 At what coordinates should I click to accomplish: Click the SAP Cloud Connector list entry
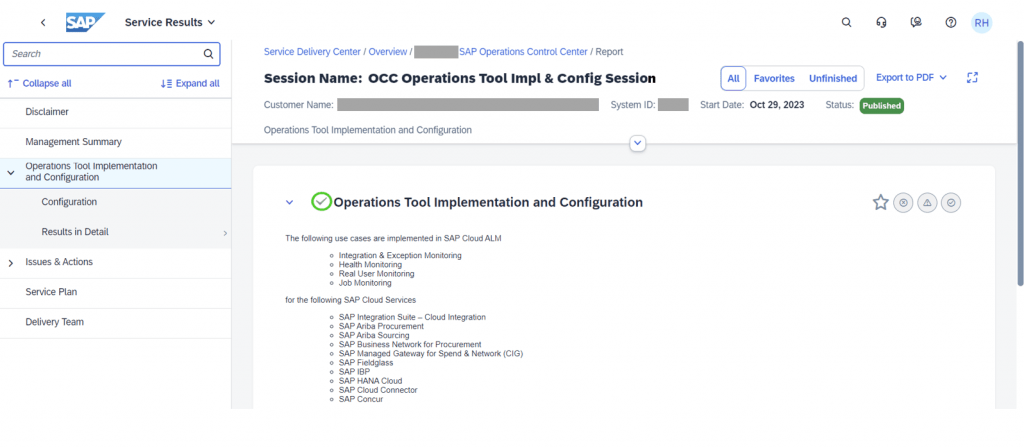tap(378, 390)
